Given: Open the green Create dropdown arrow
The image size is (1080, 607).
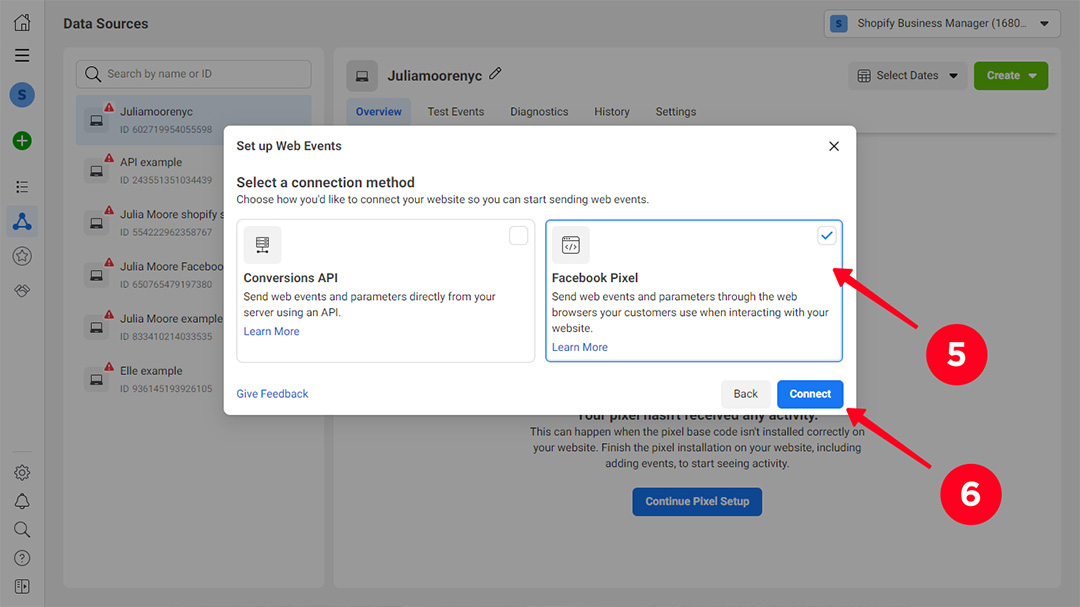Looking at the screenshot, I should 1032,76.
